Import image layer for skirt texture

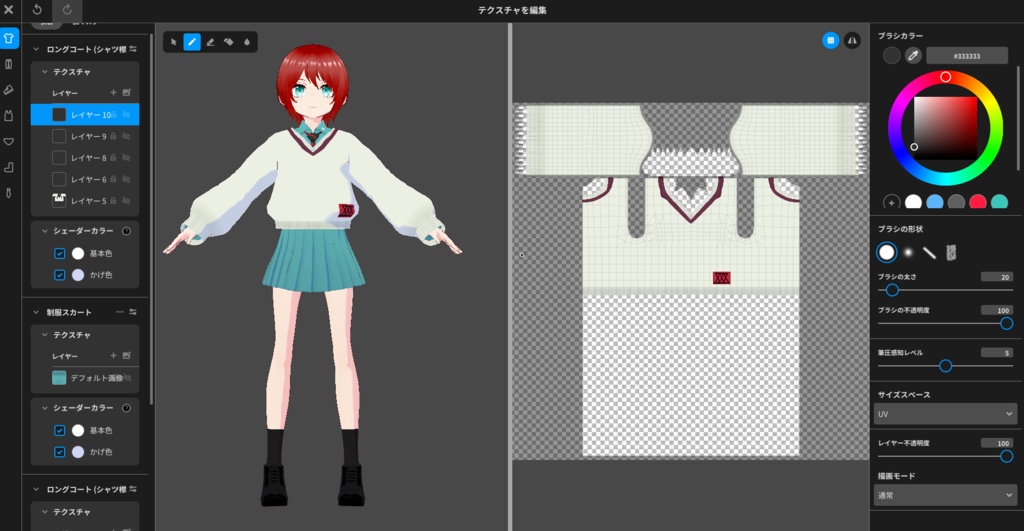[127, 355]
